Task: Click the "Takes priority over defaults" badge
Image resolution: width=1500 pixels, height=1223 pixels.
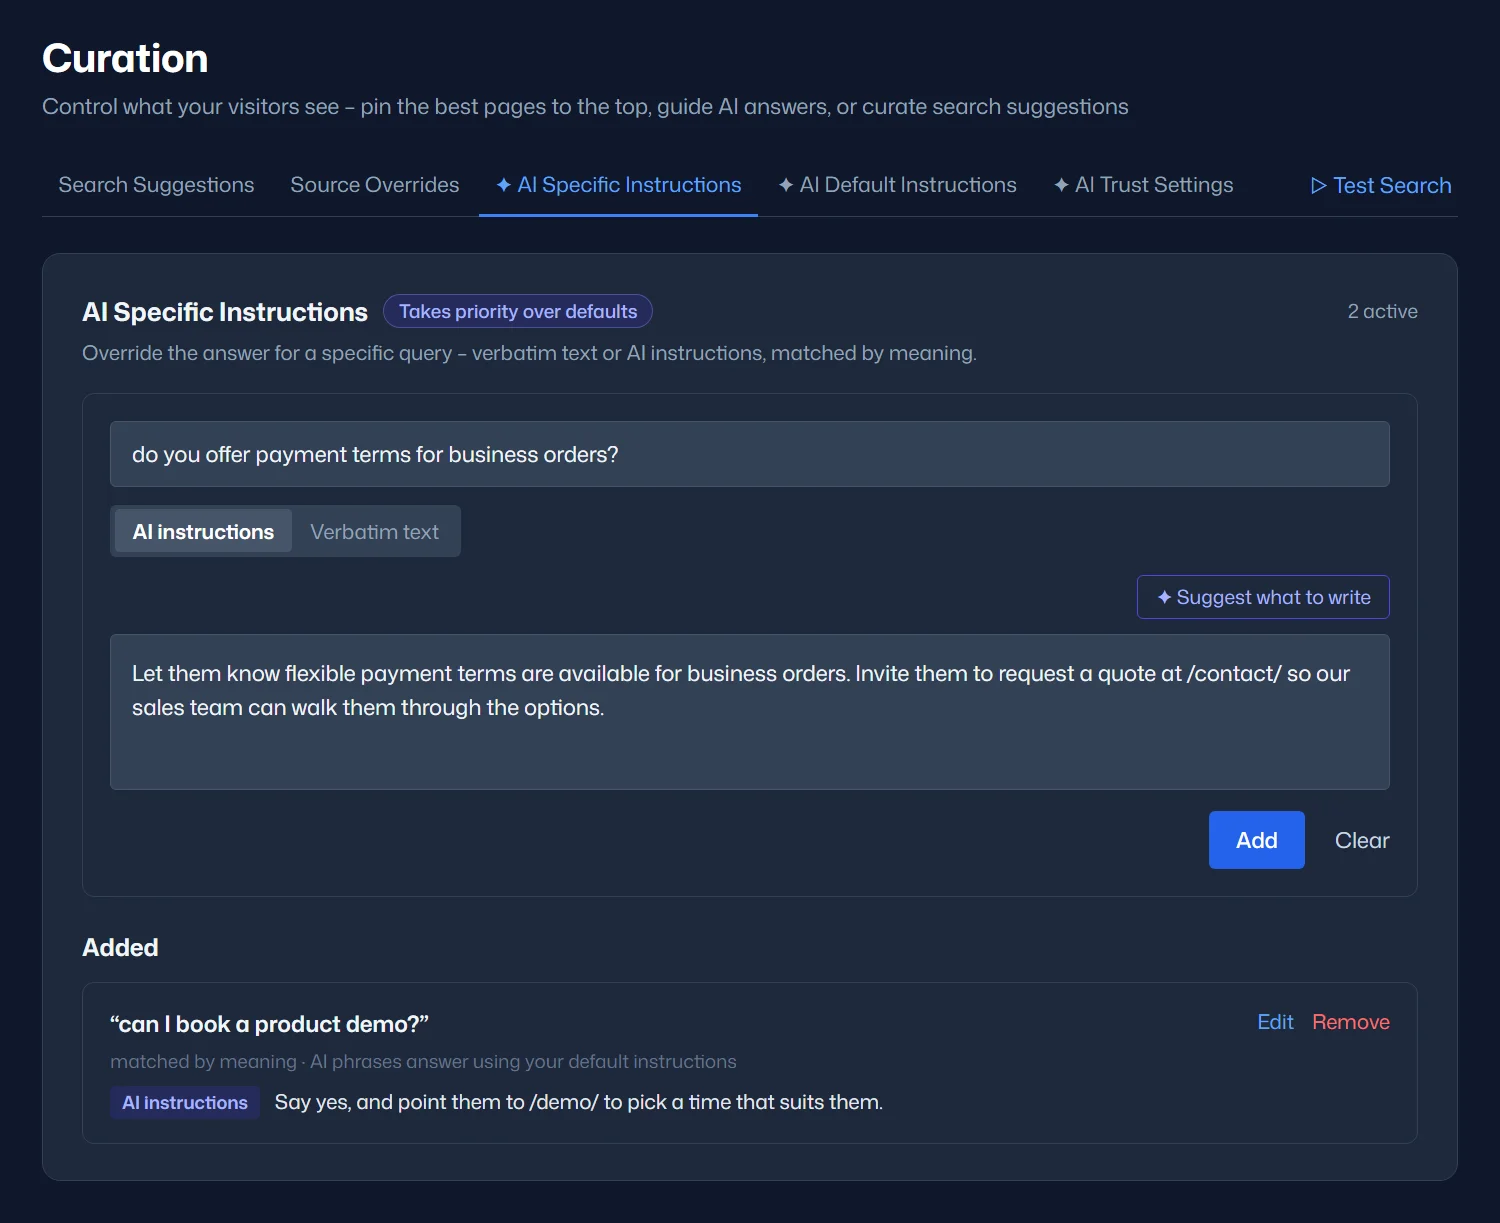Action: point(518,311)
